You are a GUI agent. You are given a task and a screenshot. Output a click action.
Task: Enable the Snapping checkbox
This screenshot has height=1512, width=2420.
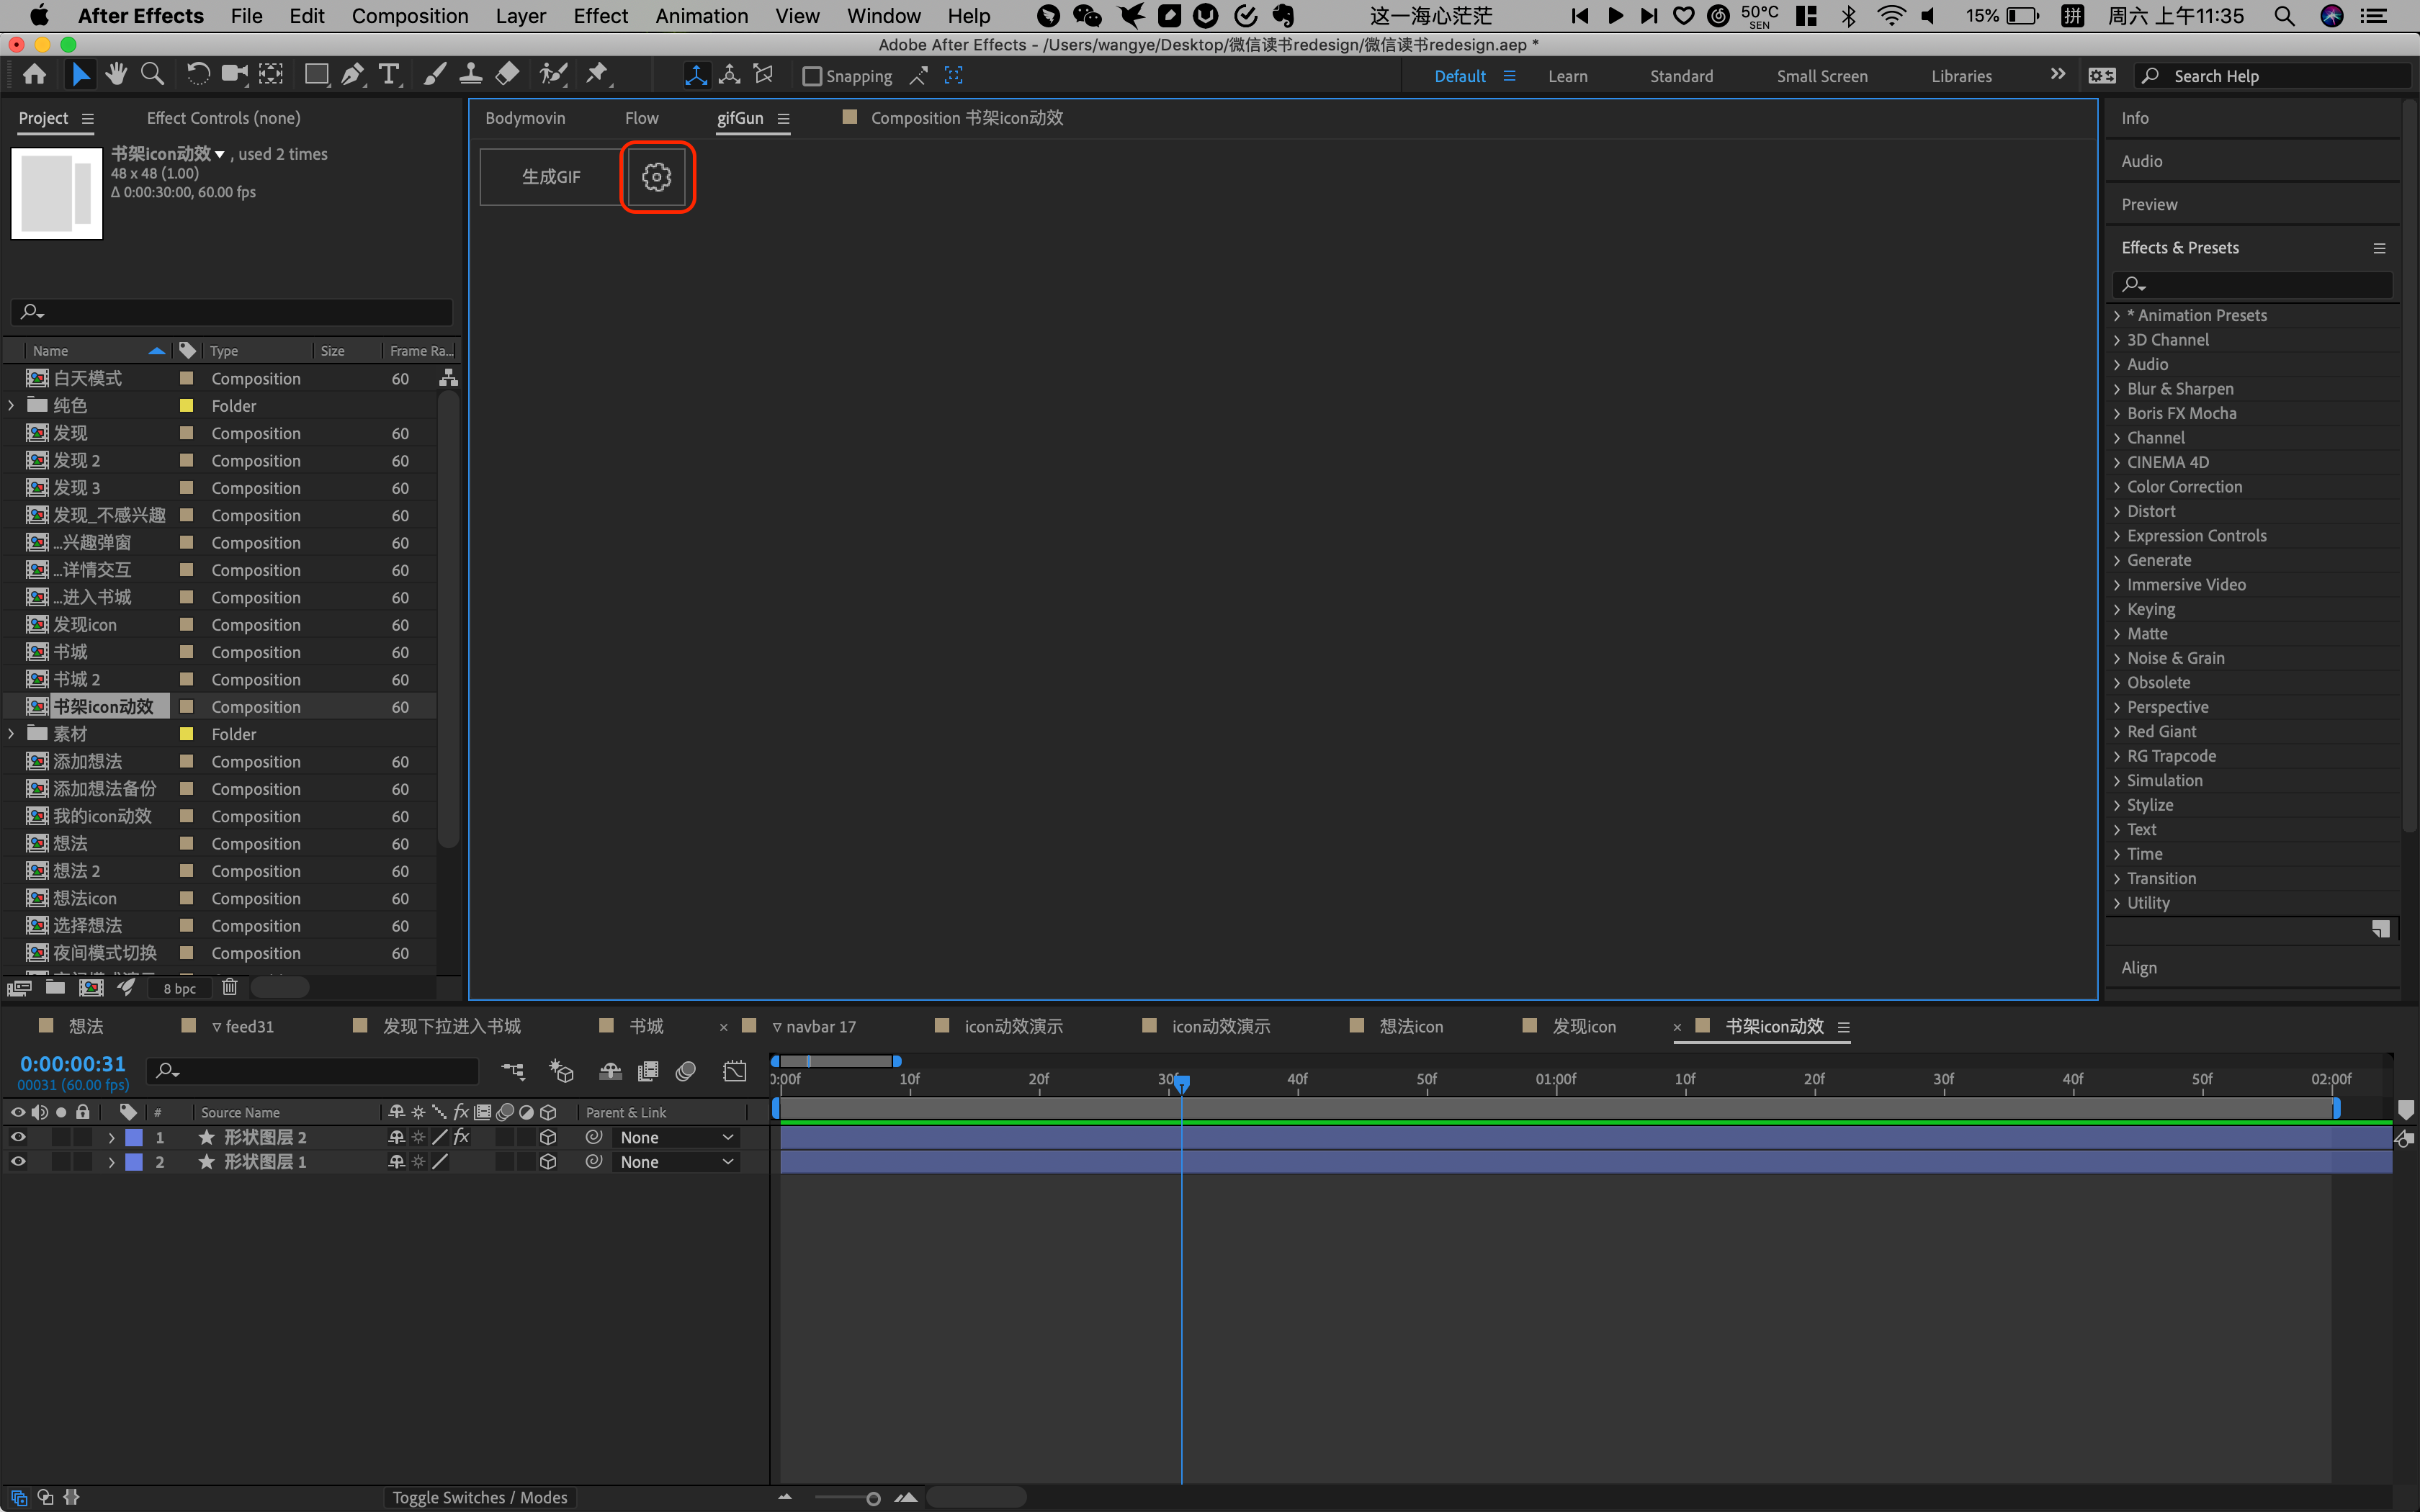coord(812,76)
